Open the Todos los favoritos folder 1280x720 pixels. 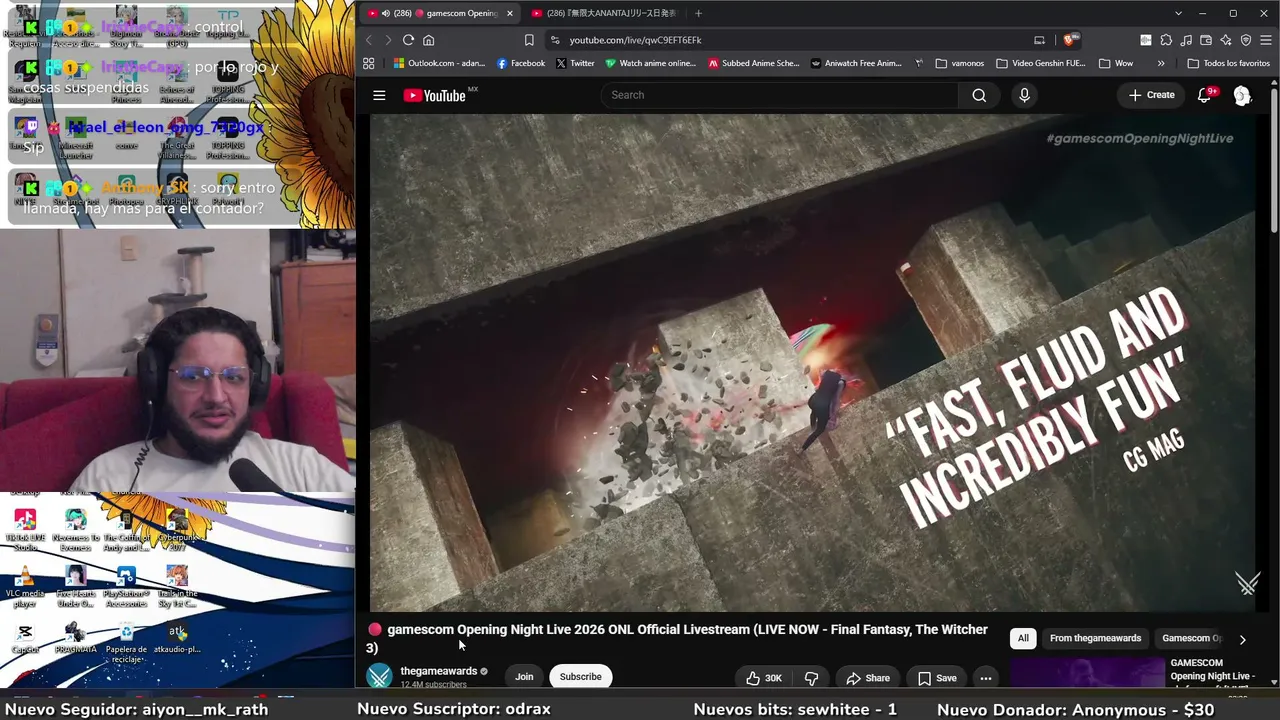(x=1228, y=63)
